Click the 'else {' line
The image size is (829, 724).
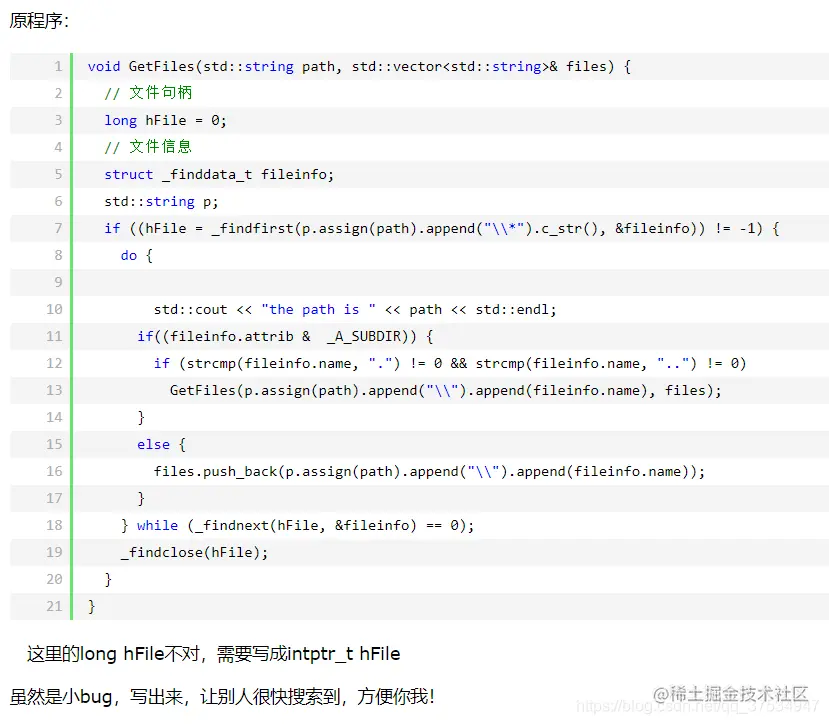pos(161,444)
